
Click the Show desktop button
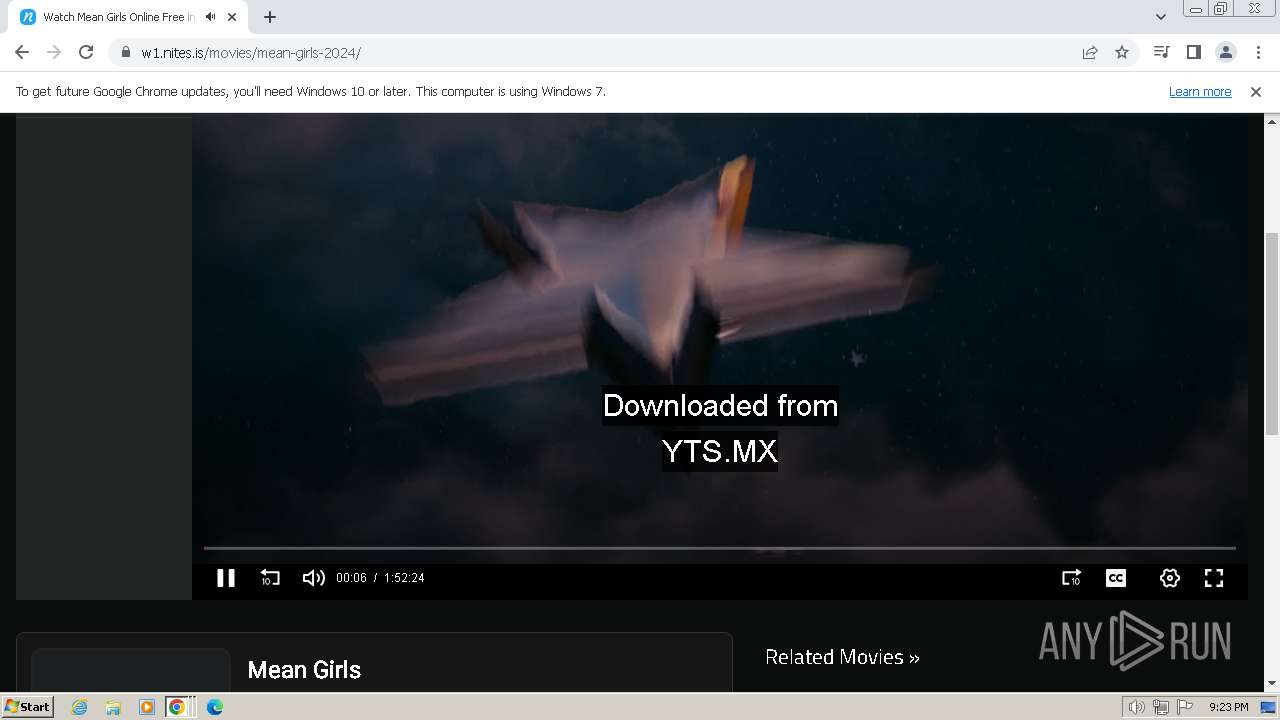click(x=1269, y=707)
